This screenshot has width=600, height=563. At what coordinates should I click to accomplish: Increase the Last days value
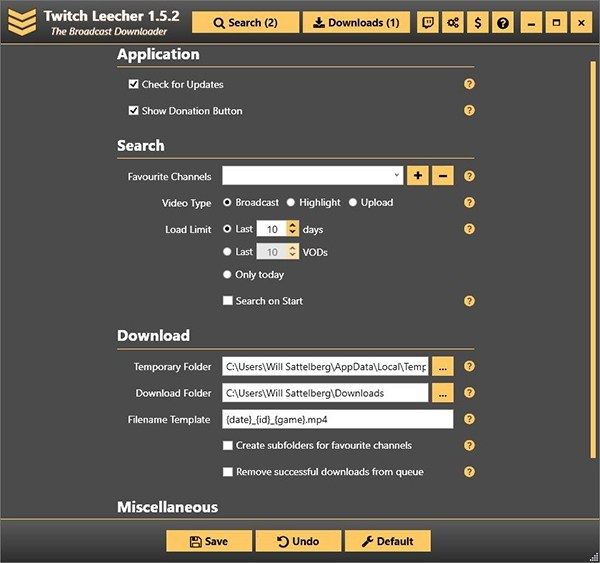(293, 225)
